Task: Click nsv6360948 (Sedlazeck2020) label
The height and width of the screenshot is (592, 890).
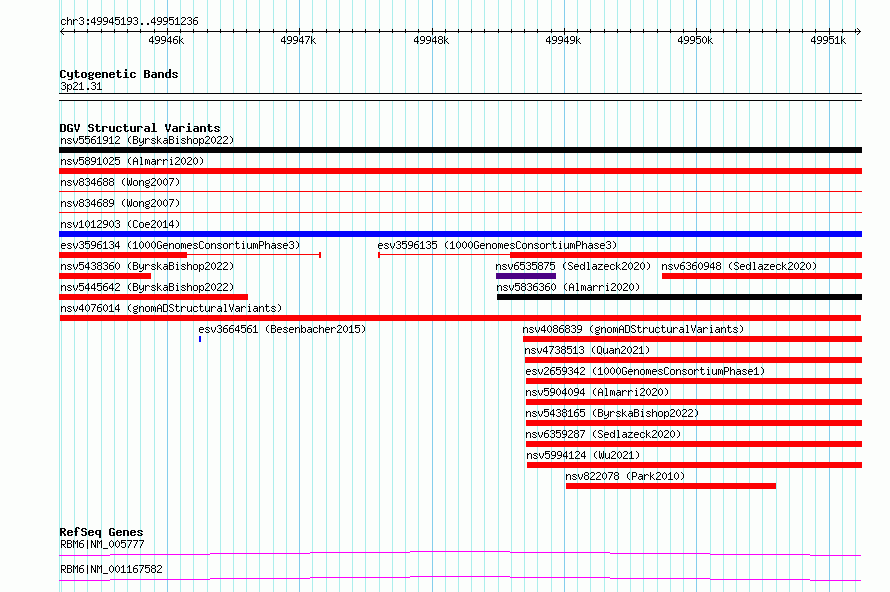Action: pyautogui.click(x=739, y=266)
